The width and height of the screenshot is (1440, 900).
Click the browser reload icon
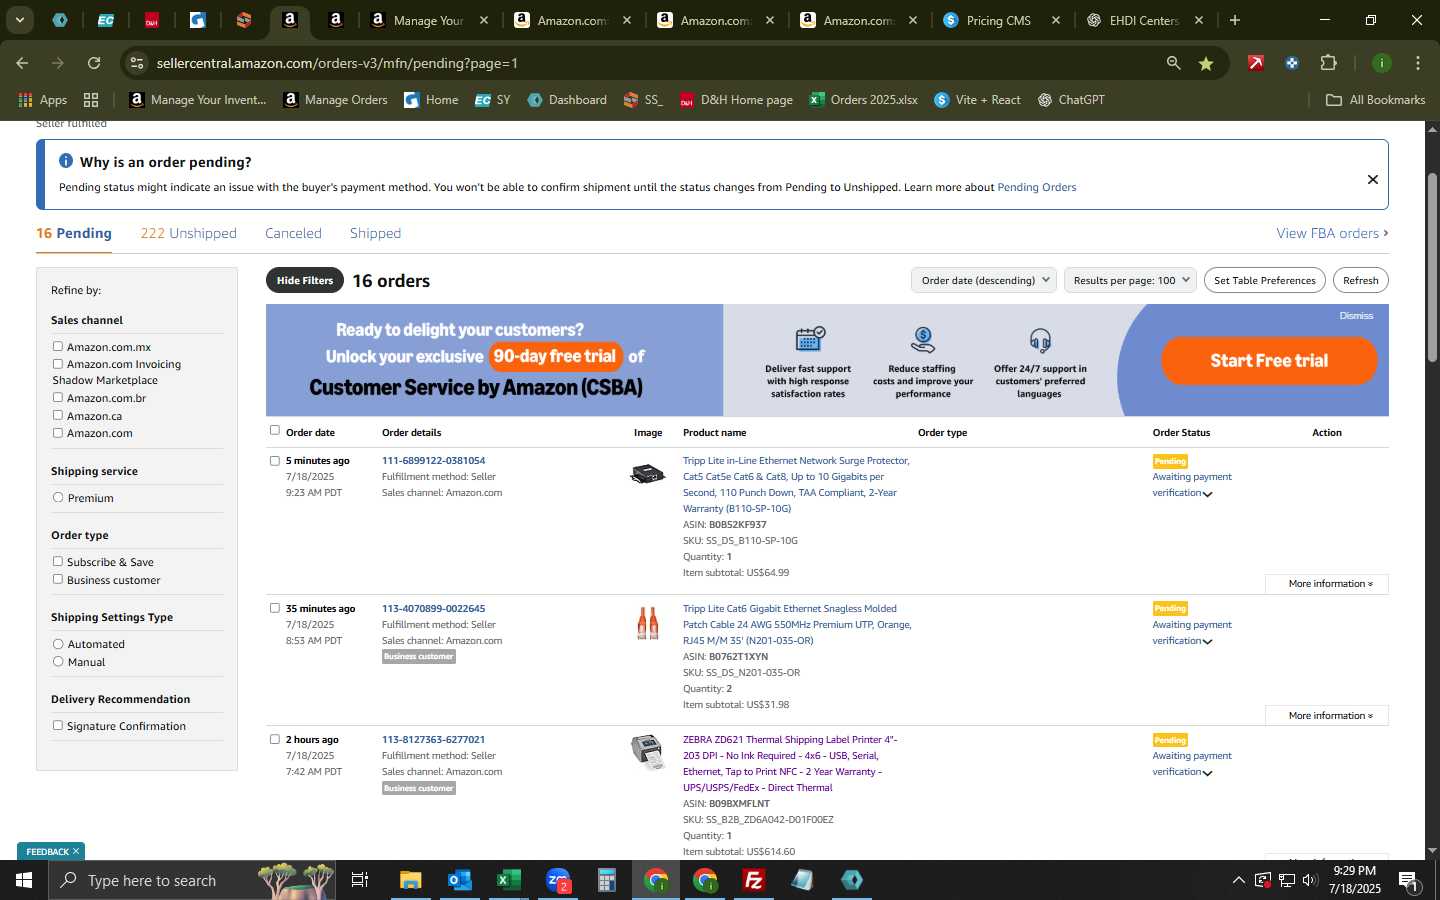coord(94,63)
